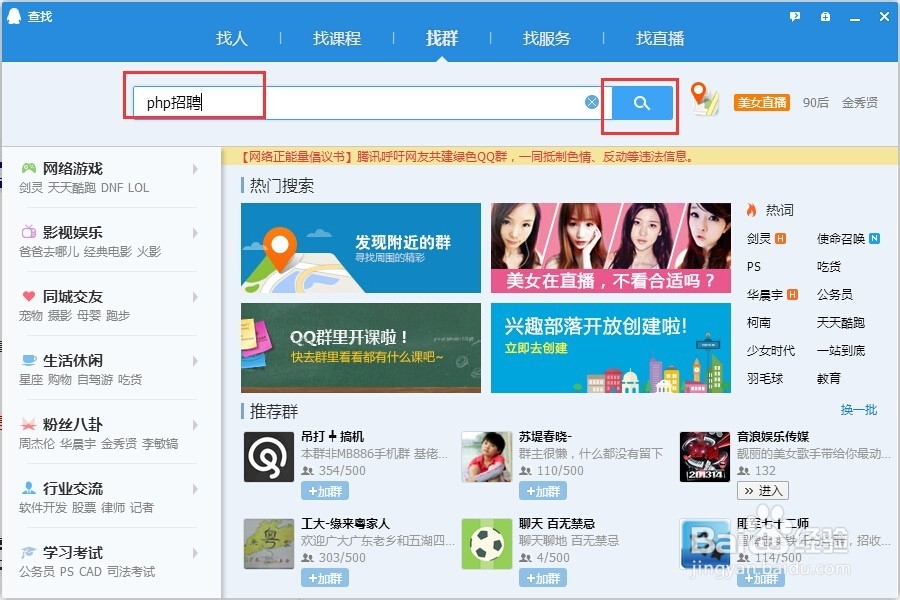This screenshot has height=600, width=900.
Task: Click hot word 羽毛球
Action: pos(765,378)
